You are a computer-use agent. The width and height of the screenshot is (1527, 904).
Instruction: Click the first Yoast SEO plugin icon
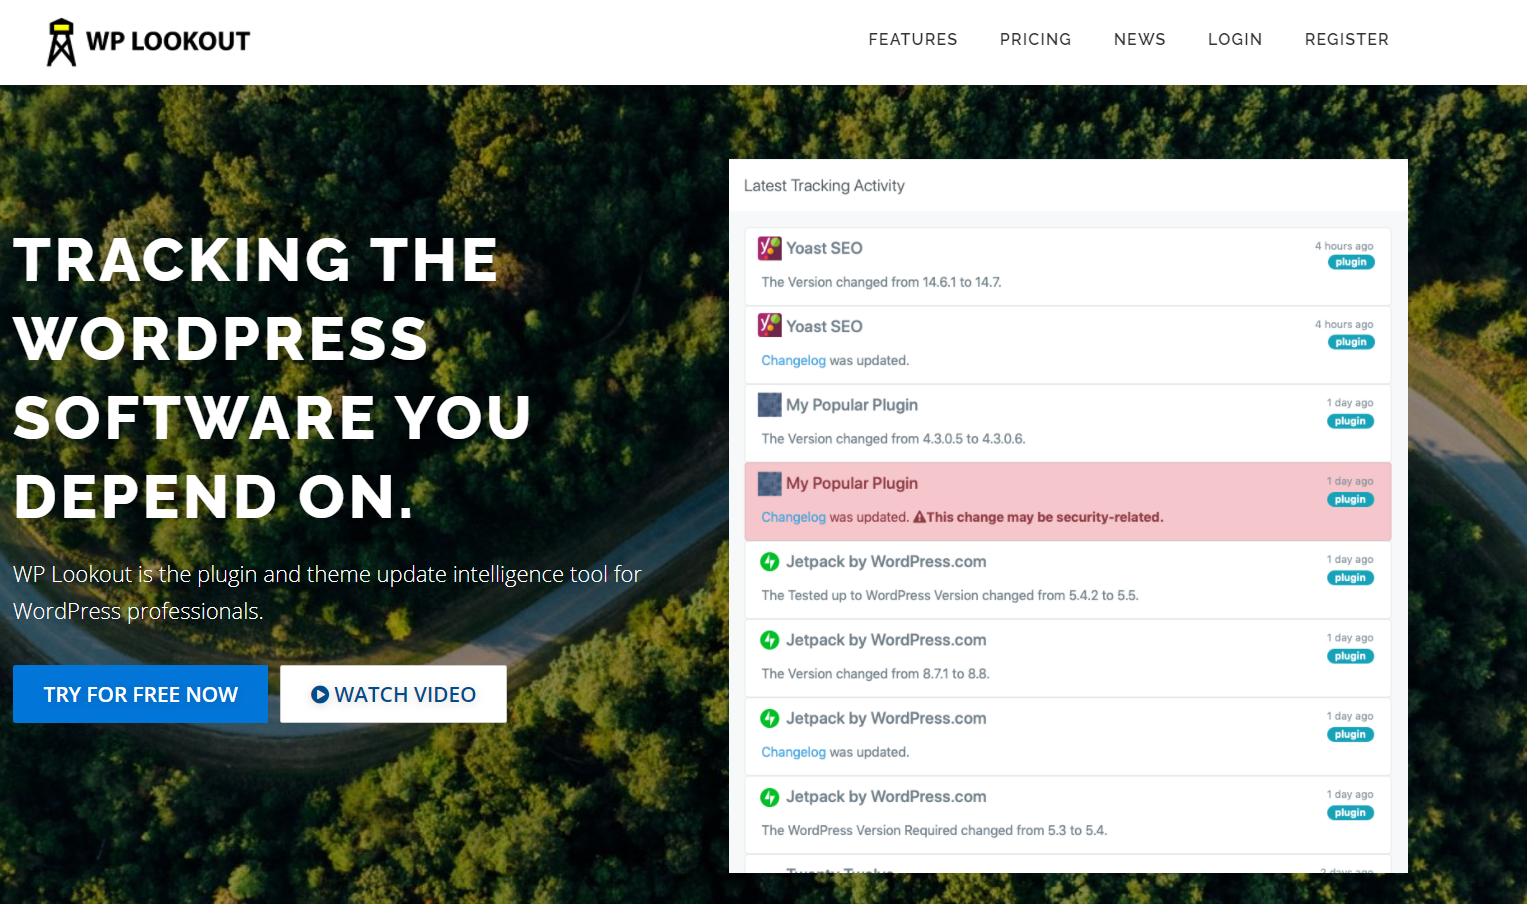(x=769, y=247)
